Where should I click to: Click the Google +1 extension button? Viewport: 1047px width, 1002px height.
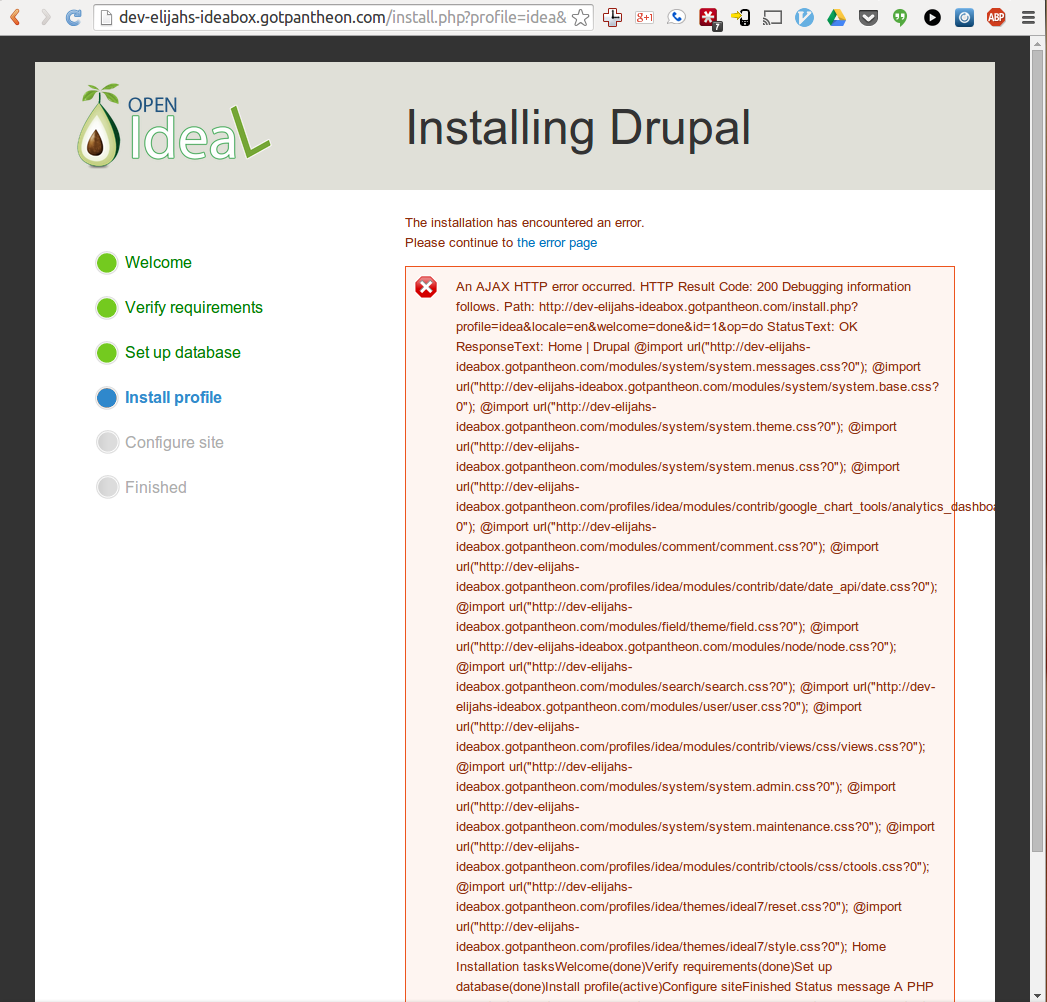pos(644,17)
